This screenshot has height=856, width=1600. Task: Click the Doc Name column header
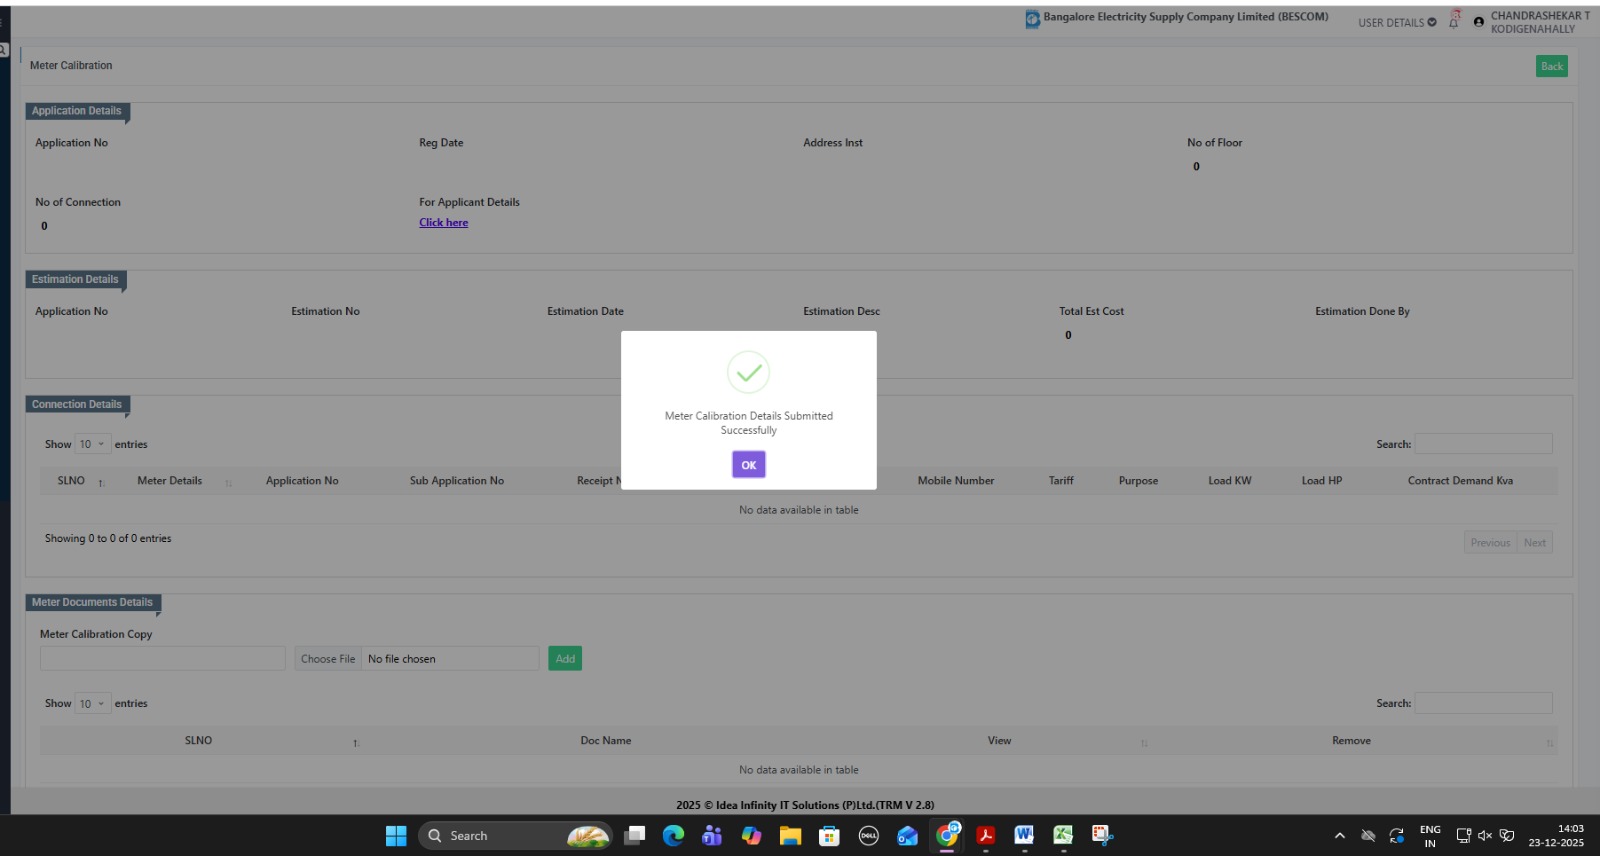pyautogui.click(x=606, y=741)
